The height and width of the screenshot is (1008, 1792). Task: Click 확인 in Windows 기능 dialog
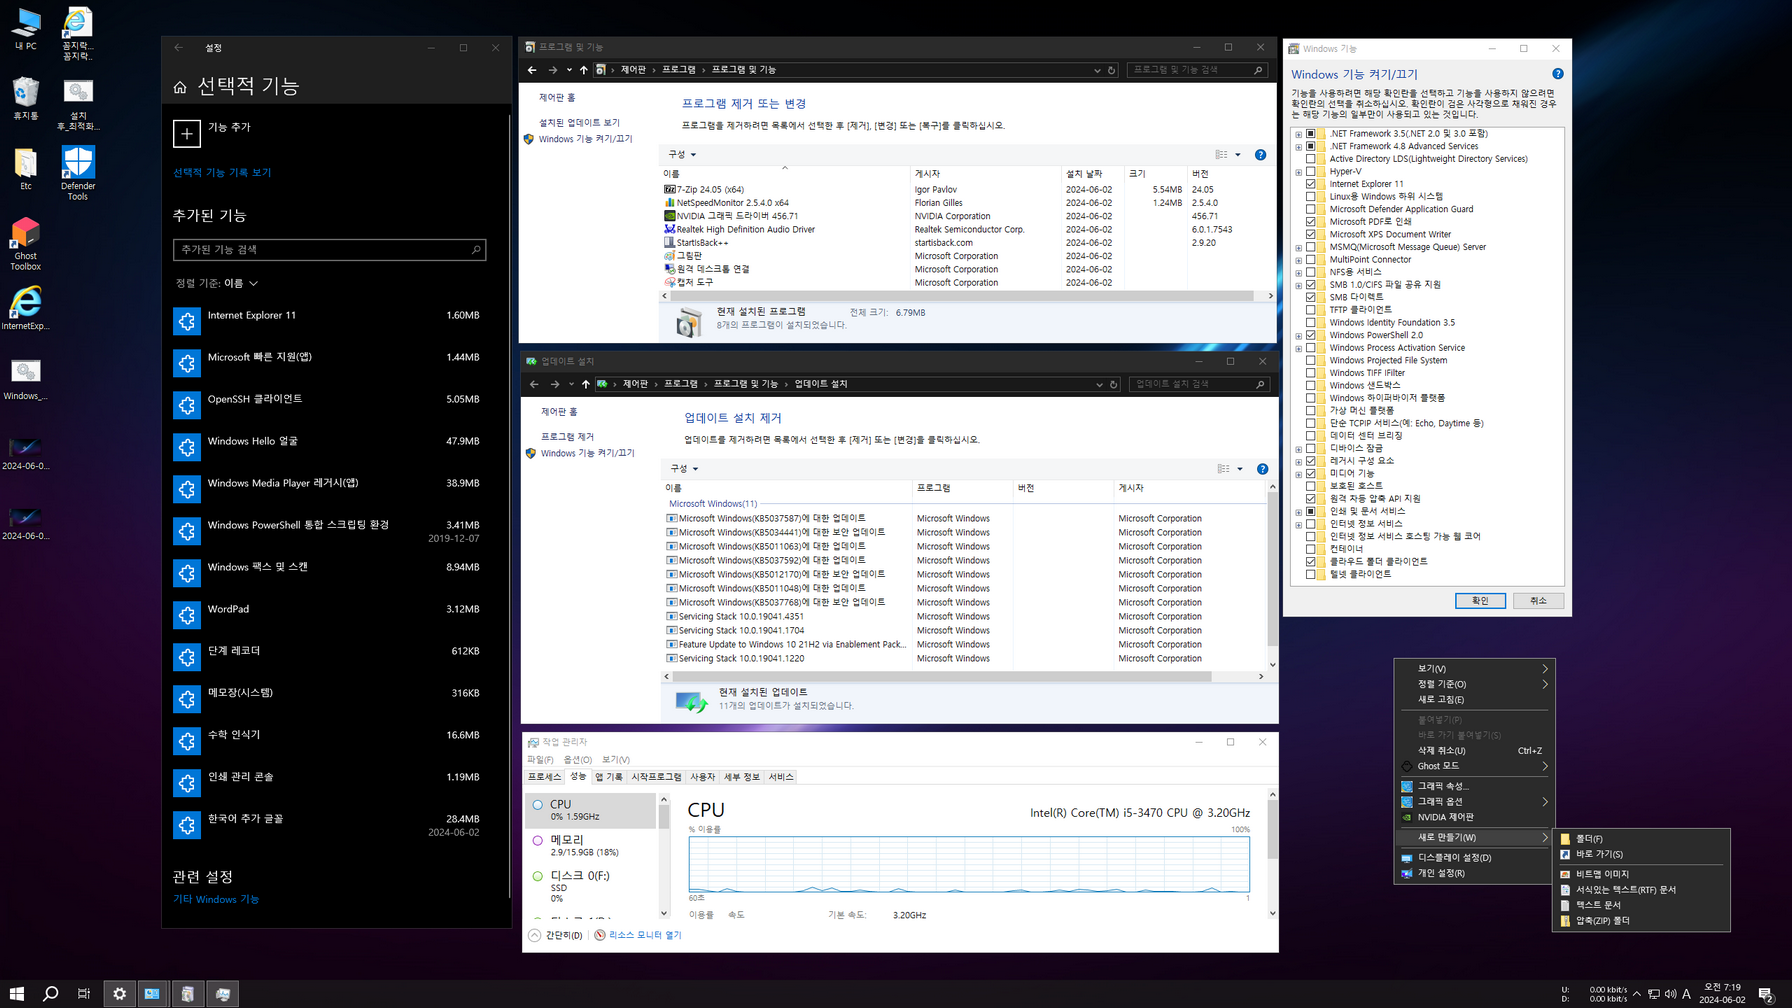[1480, 601]
